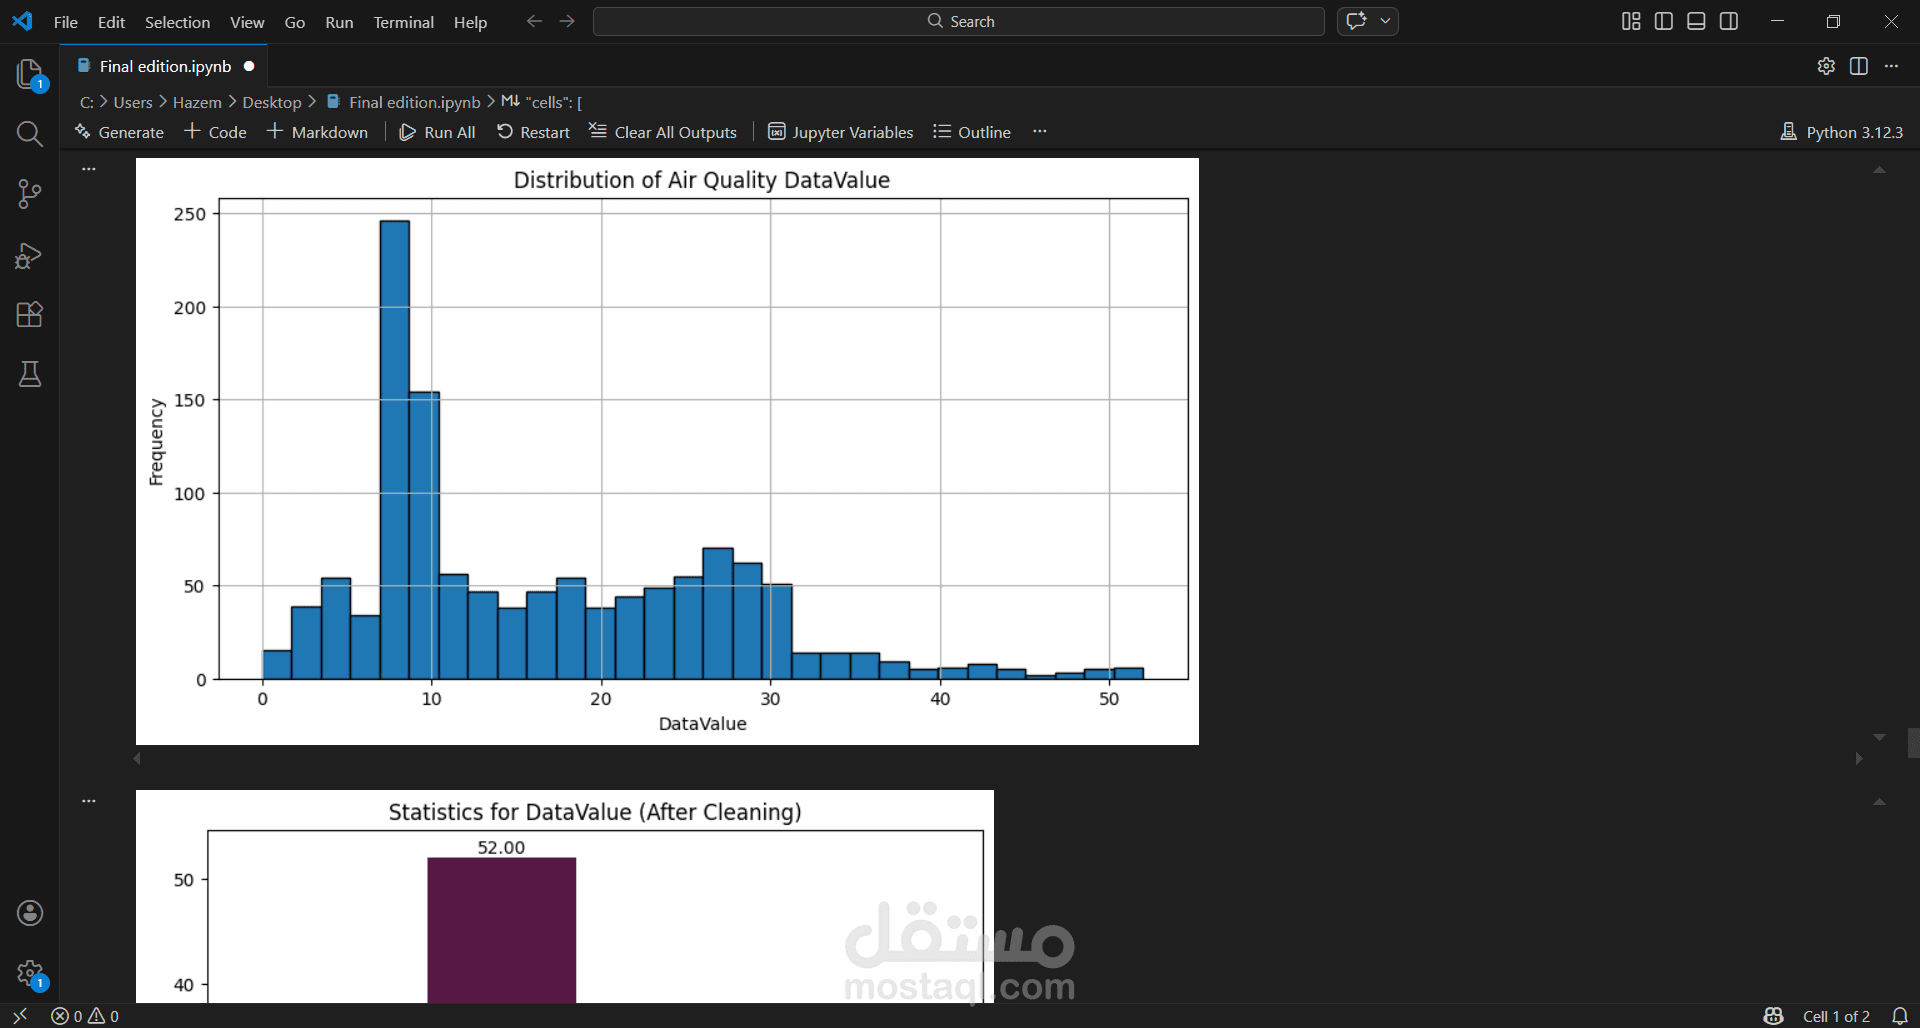This screenshot has width=1920, height=1028.
Task: Expand the Final edition.ipynb breadcrumb
Action: [404, 102]
